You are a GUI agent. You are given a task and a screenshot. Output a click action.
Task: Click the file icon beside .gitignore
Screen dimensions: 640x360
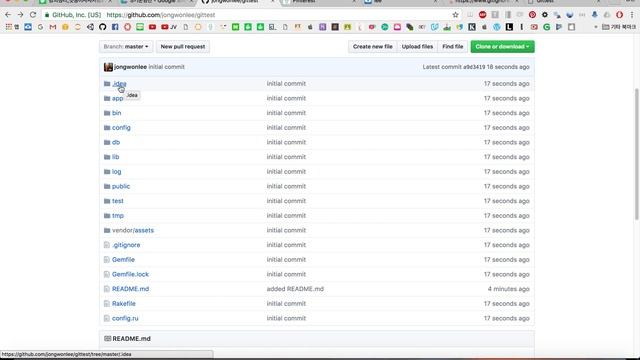tap(107, 245)
